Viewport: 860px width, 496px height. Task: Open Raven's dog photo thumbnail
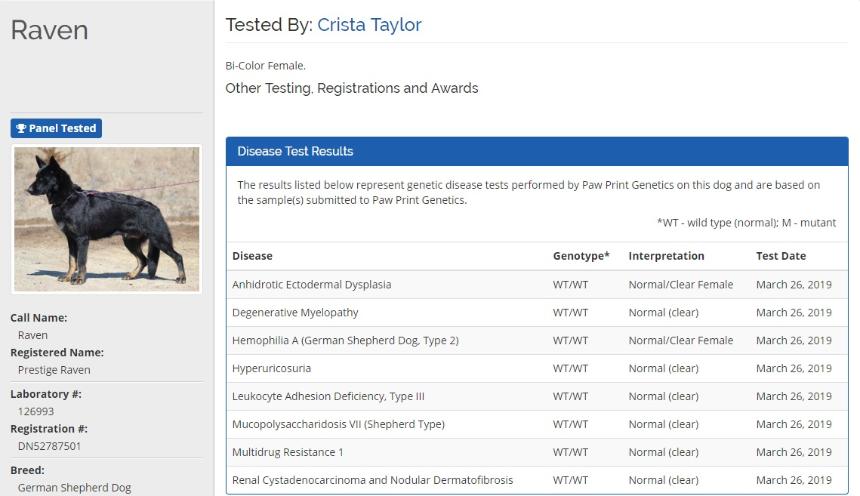pos(106,219)
